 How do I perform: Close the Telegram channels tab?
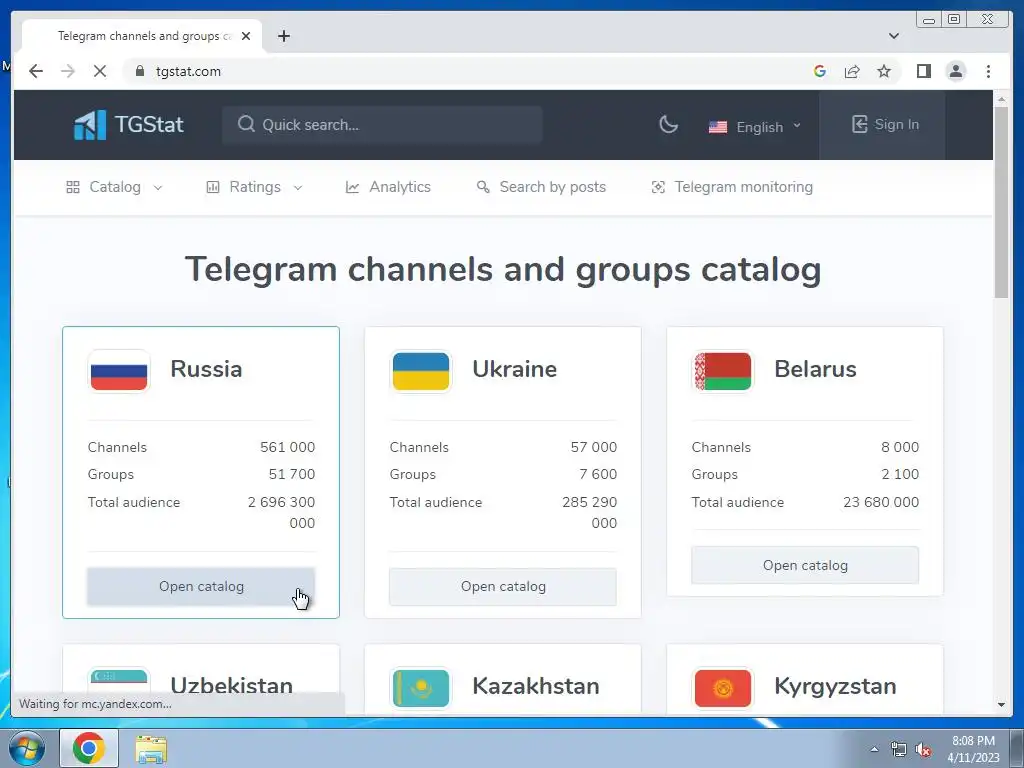(246, 36)
